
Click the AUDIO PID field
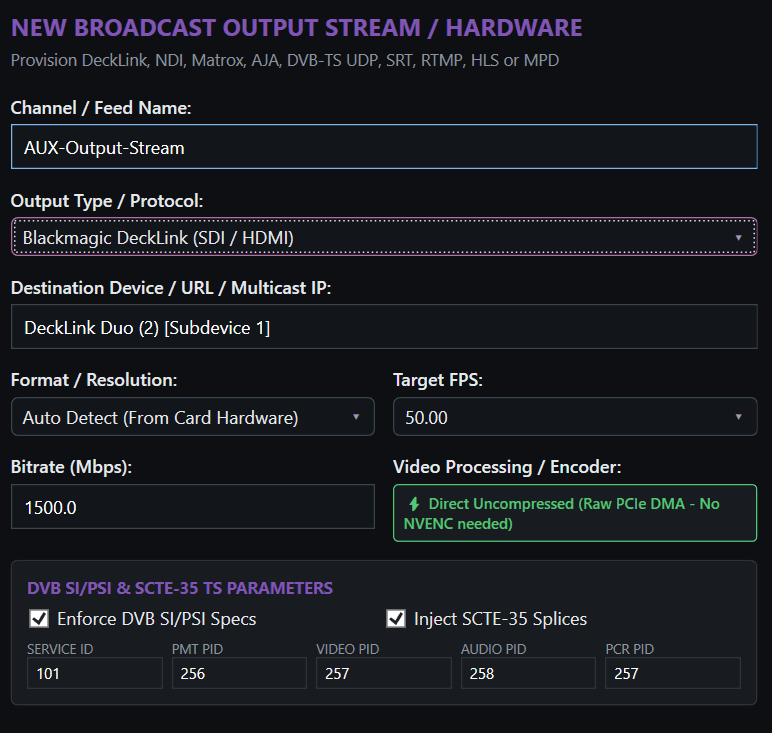tap(528, 673)
